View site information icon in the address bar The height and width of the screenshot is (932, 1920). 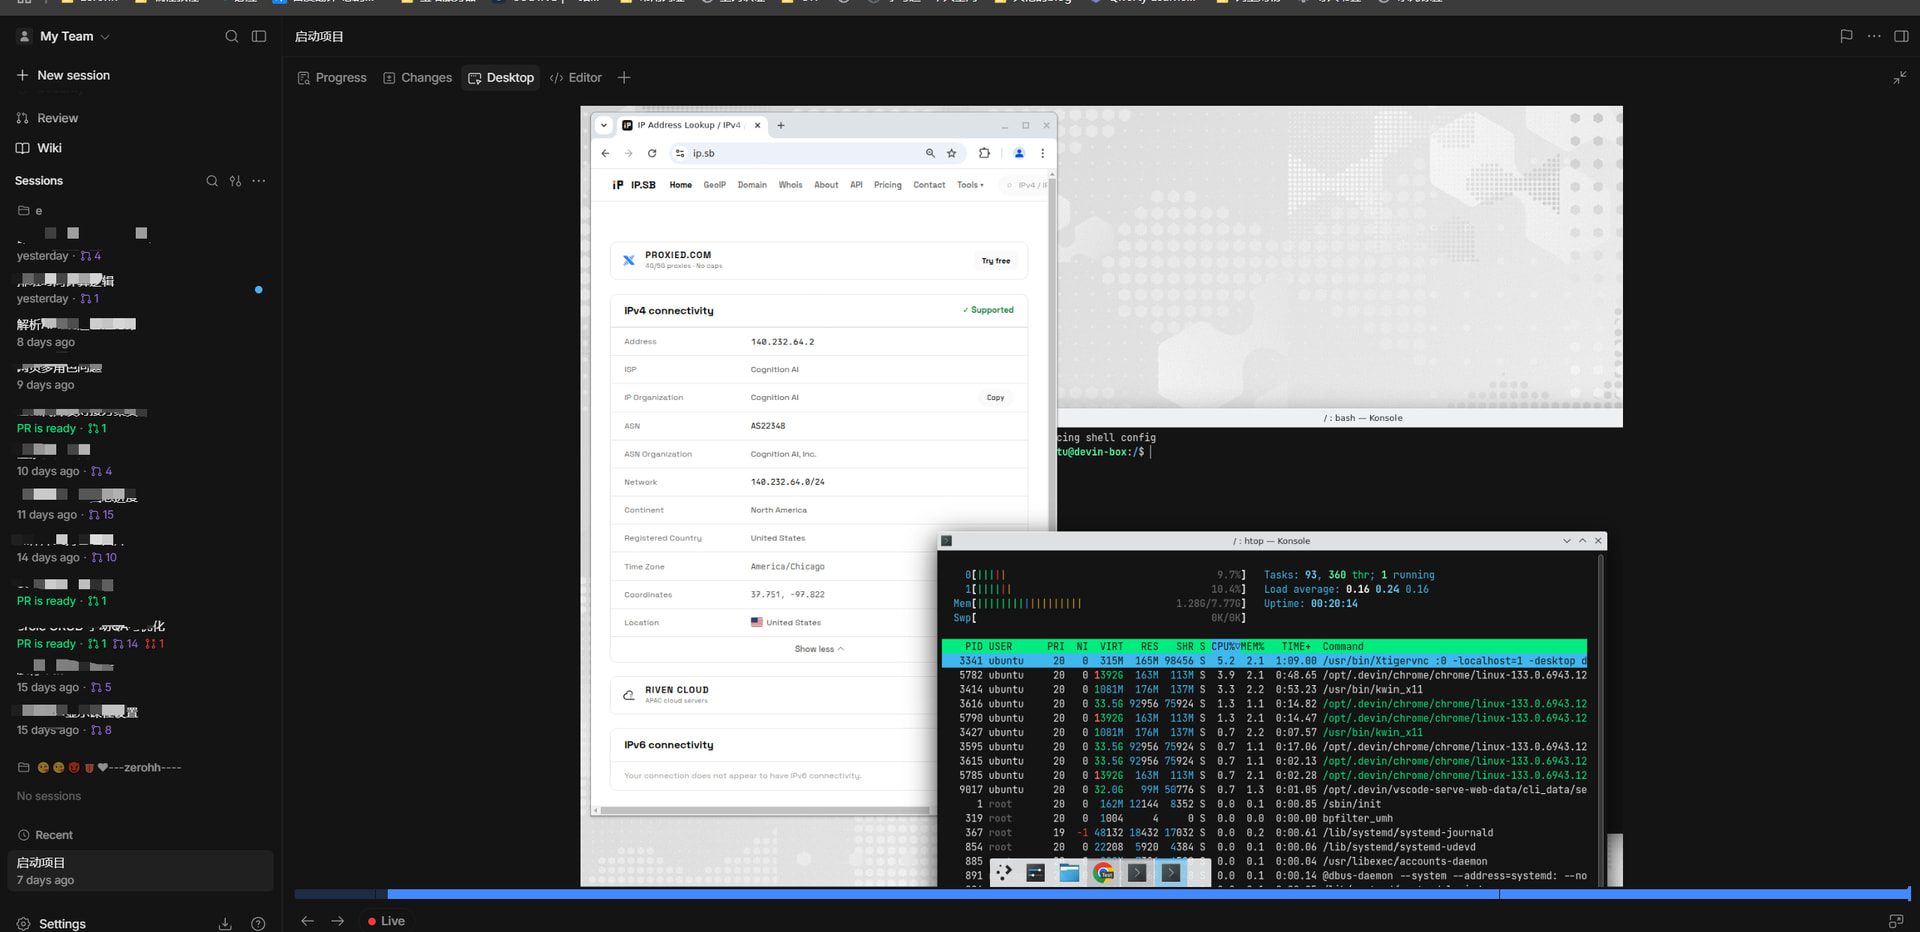[x=680, y=153]
